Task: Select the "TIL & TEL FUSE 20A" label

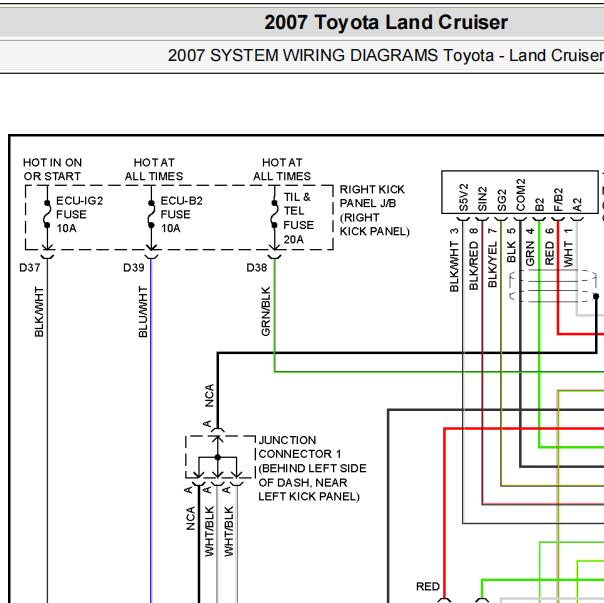Action: click(299, 218)
